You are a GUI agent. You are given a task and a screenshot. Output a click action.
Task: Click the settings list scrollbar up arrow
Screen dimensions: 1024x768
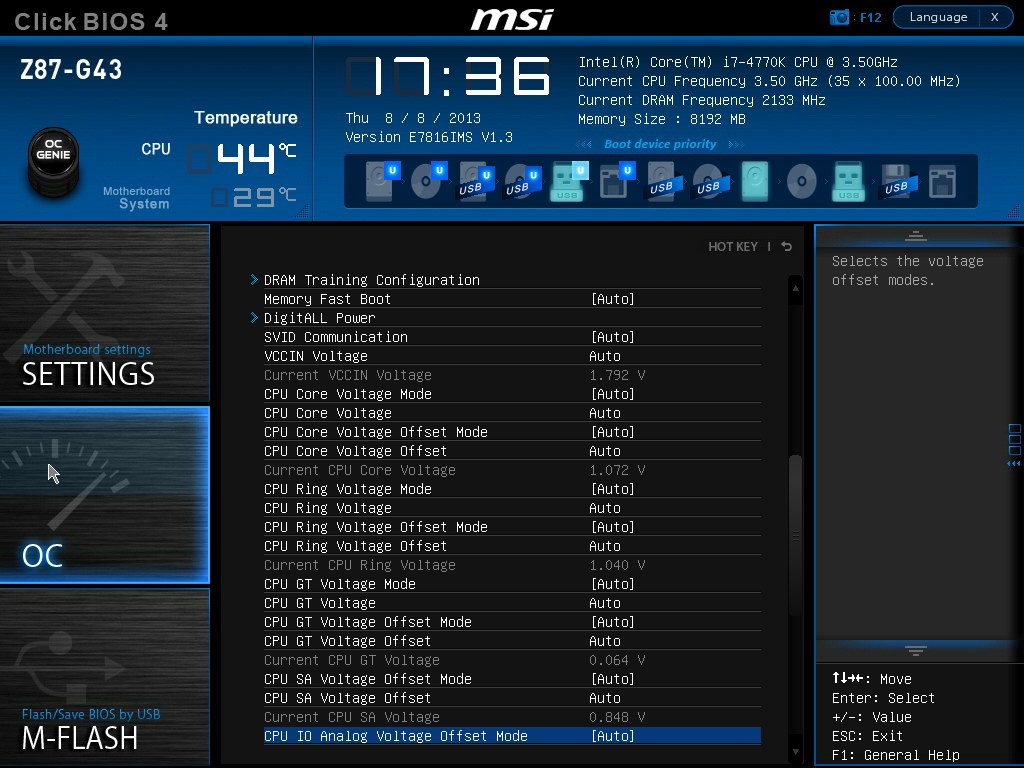[x=795, y=287]
